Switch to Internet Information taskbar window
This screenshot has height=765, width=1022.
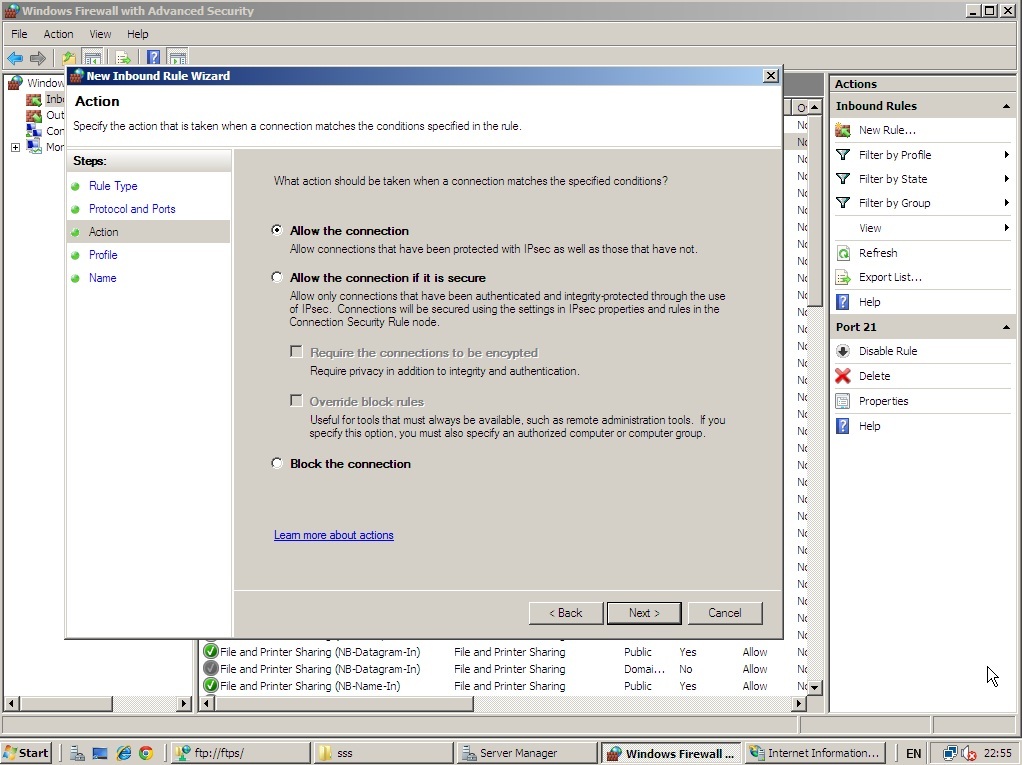pyautogui.click(x=815, y=753)
